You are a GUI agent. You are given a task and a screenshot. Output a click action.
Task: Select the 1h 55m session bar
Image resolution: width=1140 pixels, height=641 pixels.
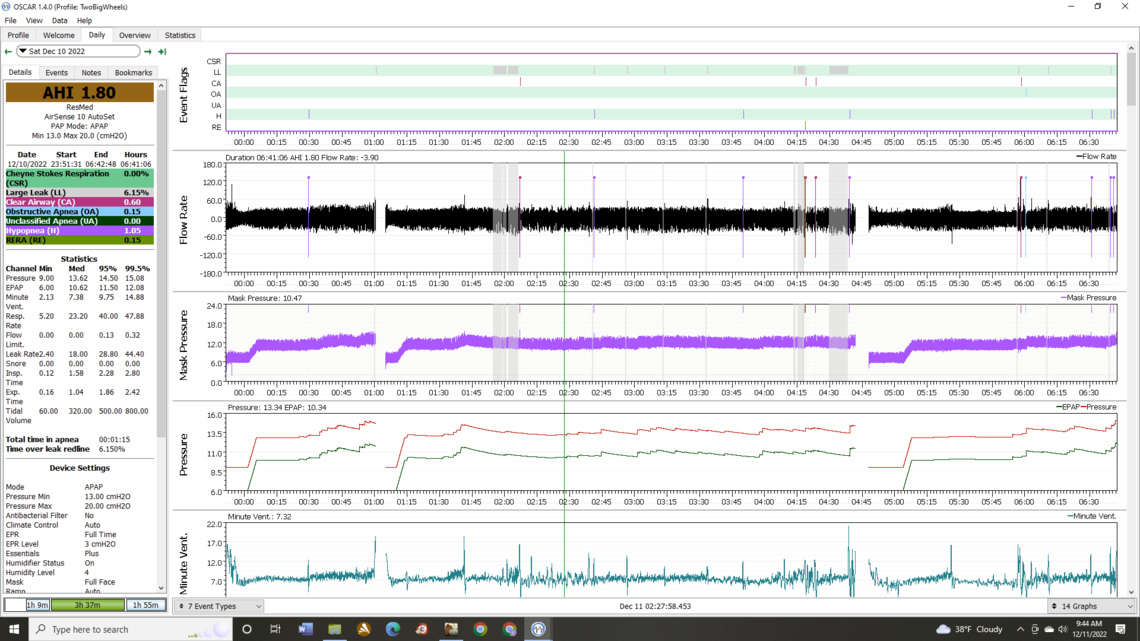pyautogui.click(x=145, y=605)
